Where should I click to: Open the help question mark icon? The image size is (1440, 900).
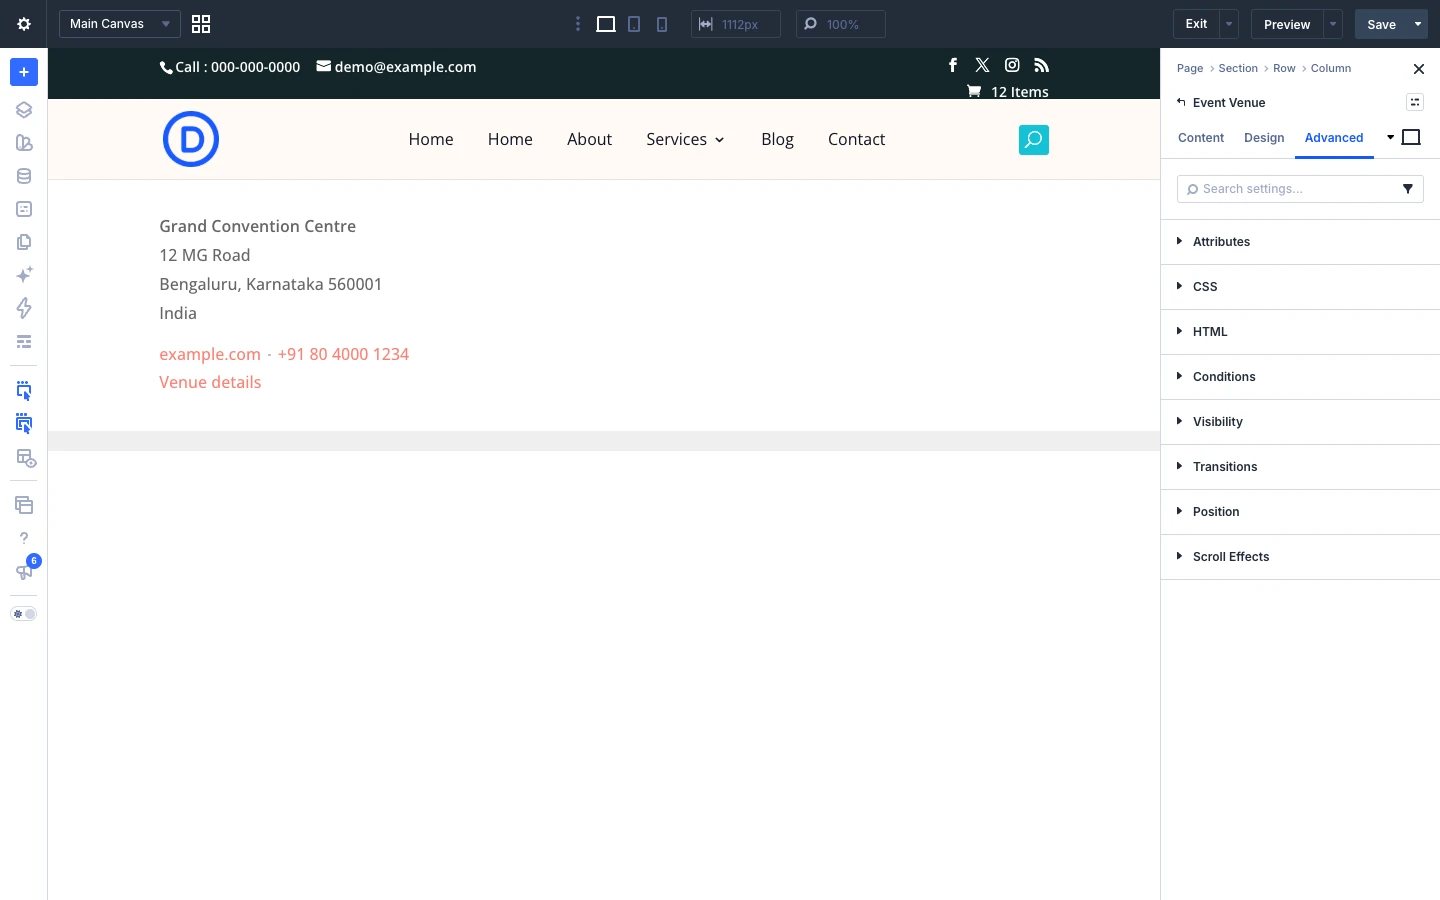24,538
